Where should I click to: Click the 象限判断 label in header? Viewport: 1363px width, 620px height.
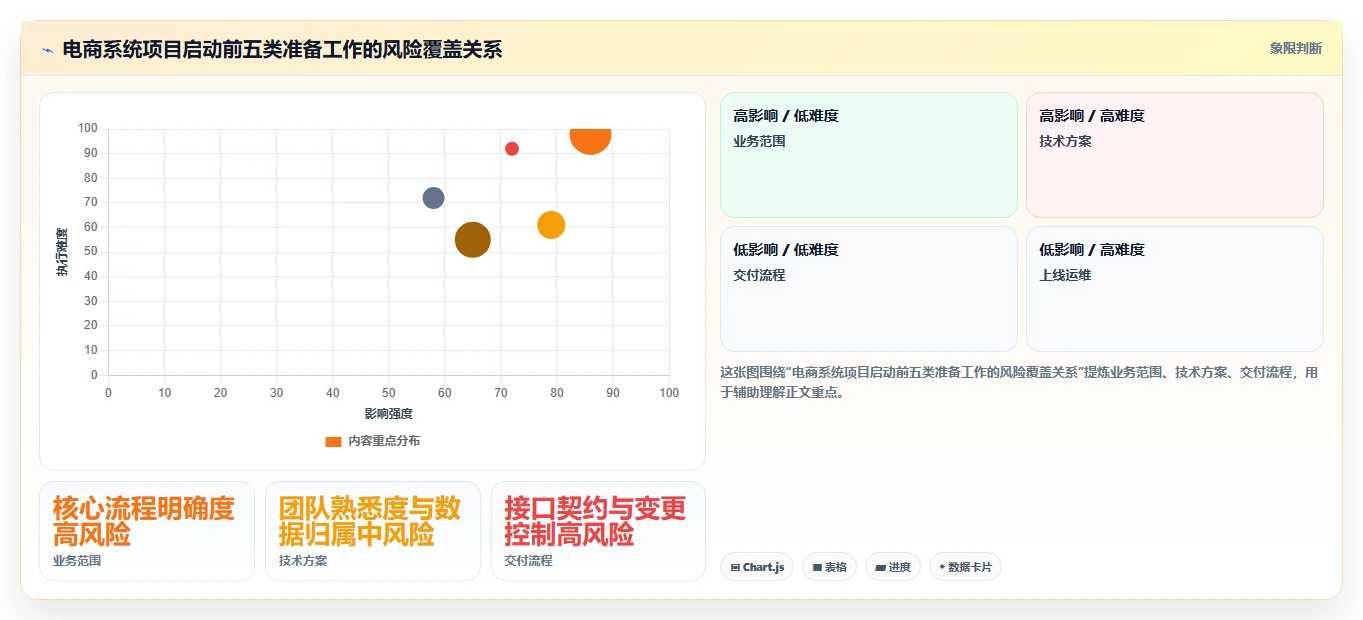tap(1295, 48)
